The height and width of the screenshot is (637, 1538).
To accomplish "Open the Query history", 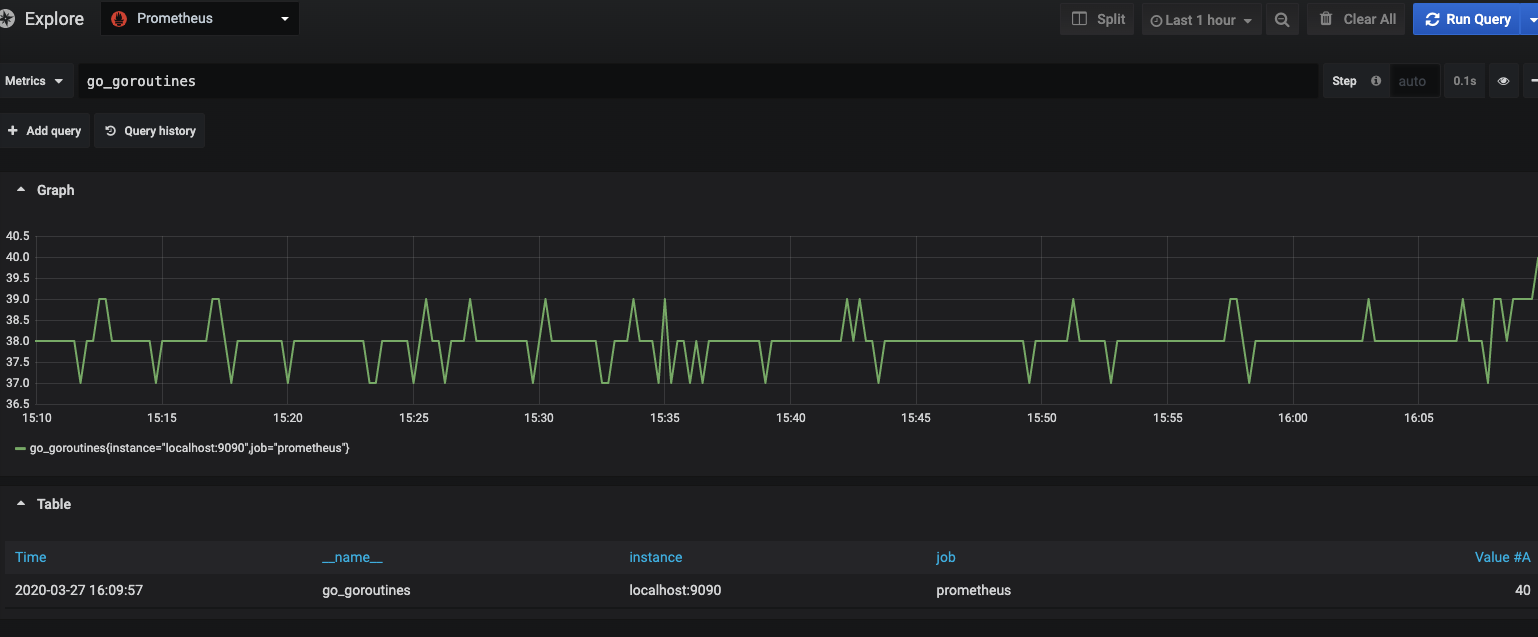I will pyautogui.click(x=150, y=131).
